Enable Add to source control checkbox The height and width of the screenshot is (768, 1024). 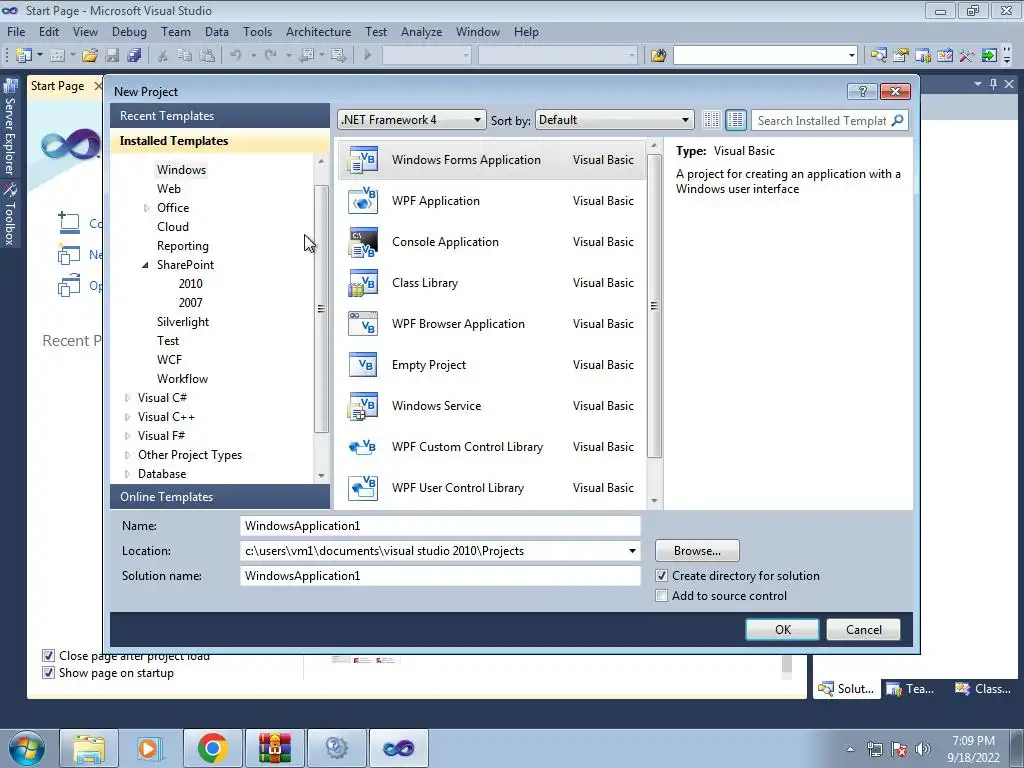tap(662, 596)
